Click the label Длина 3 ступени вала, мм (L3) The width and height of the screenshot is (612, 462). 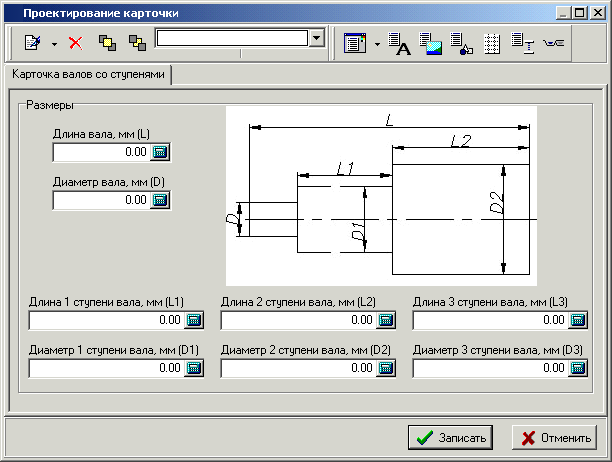click(x=490, y=302)
